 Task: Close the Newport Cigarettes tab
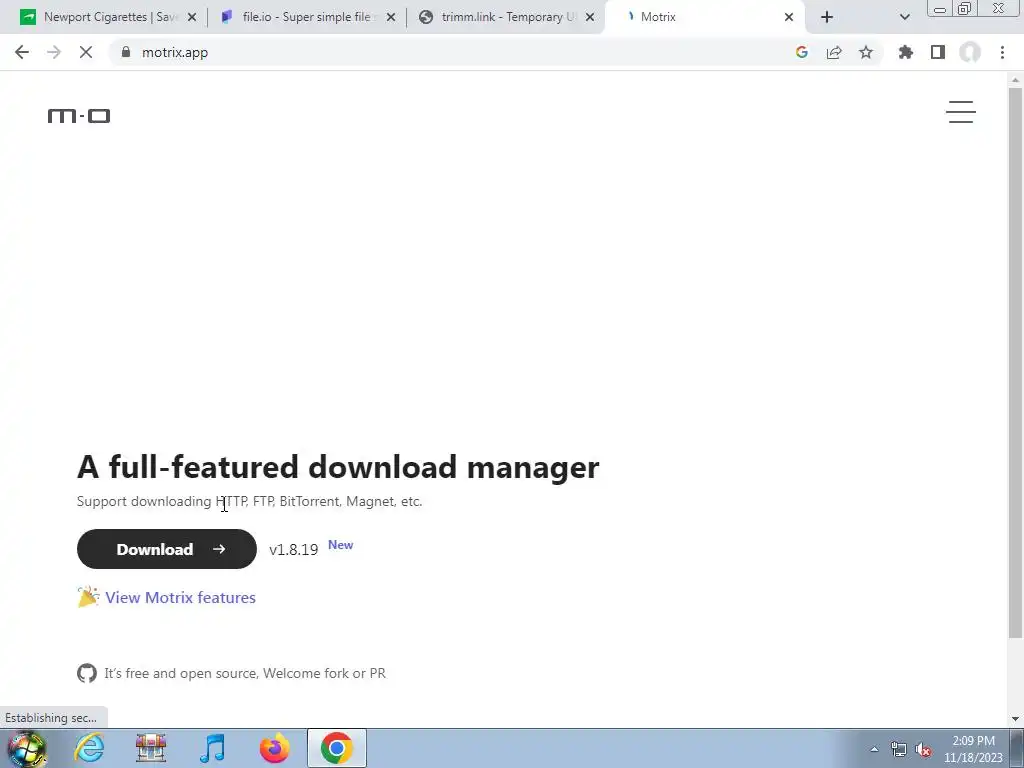point(192,18)
